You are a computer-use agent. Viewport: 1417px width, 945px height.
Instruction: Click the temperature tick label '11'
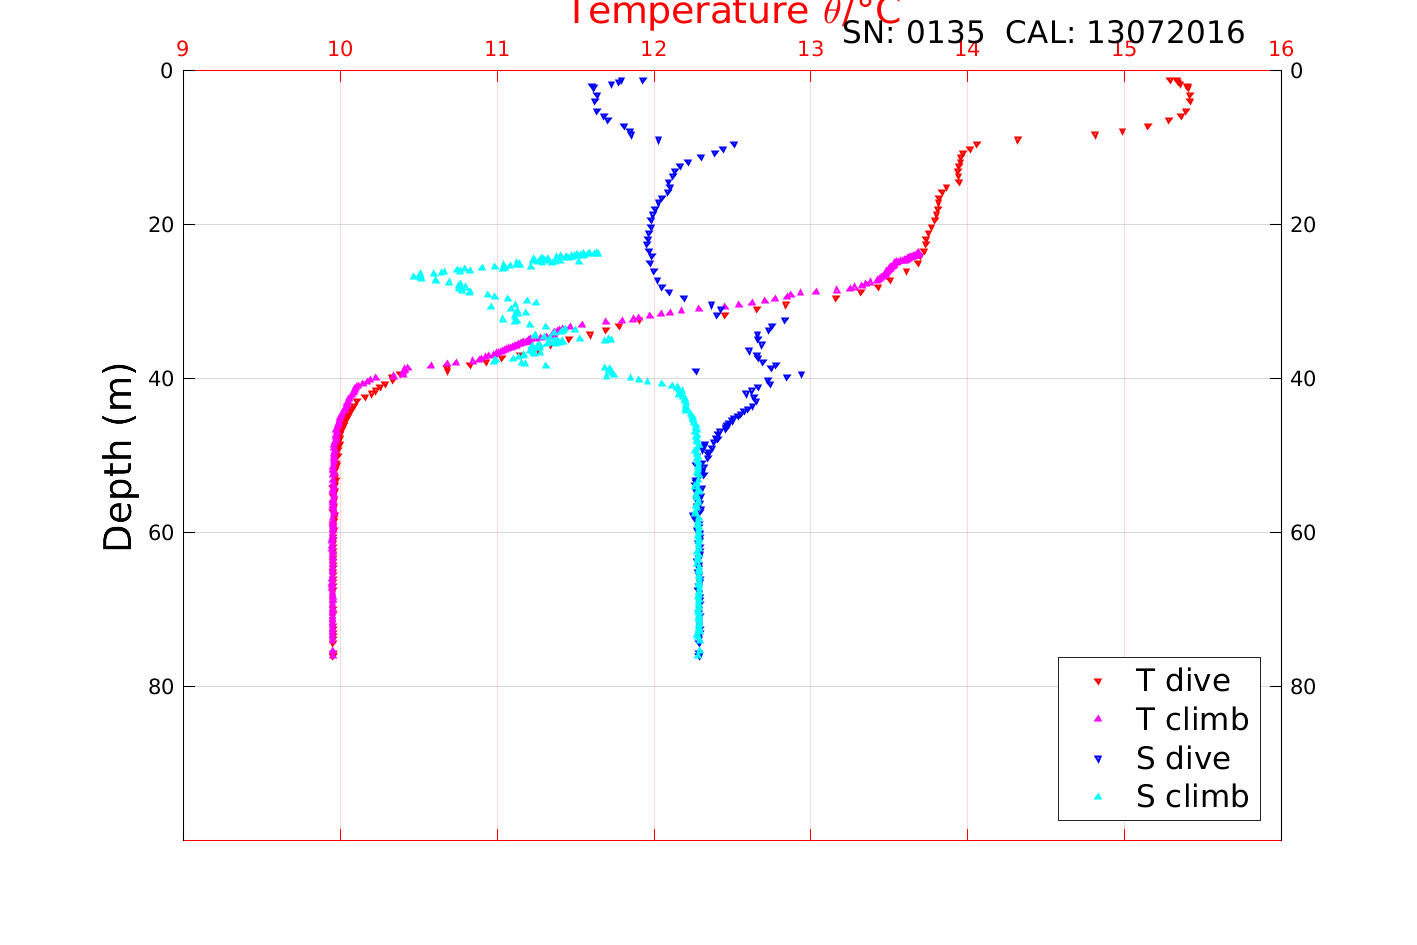497,49
